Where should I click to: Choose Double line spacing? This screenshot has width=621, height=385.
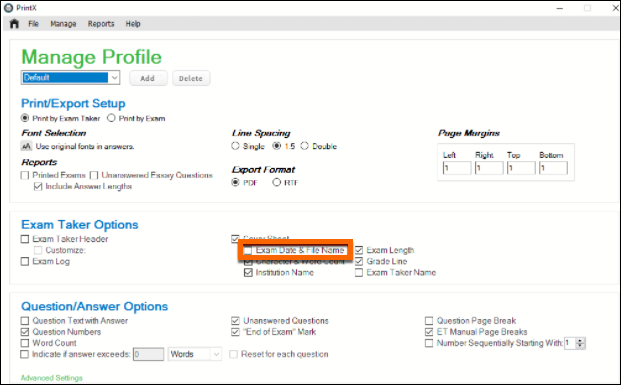coord(304,146)
